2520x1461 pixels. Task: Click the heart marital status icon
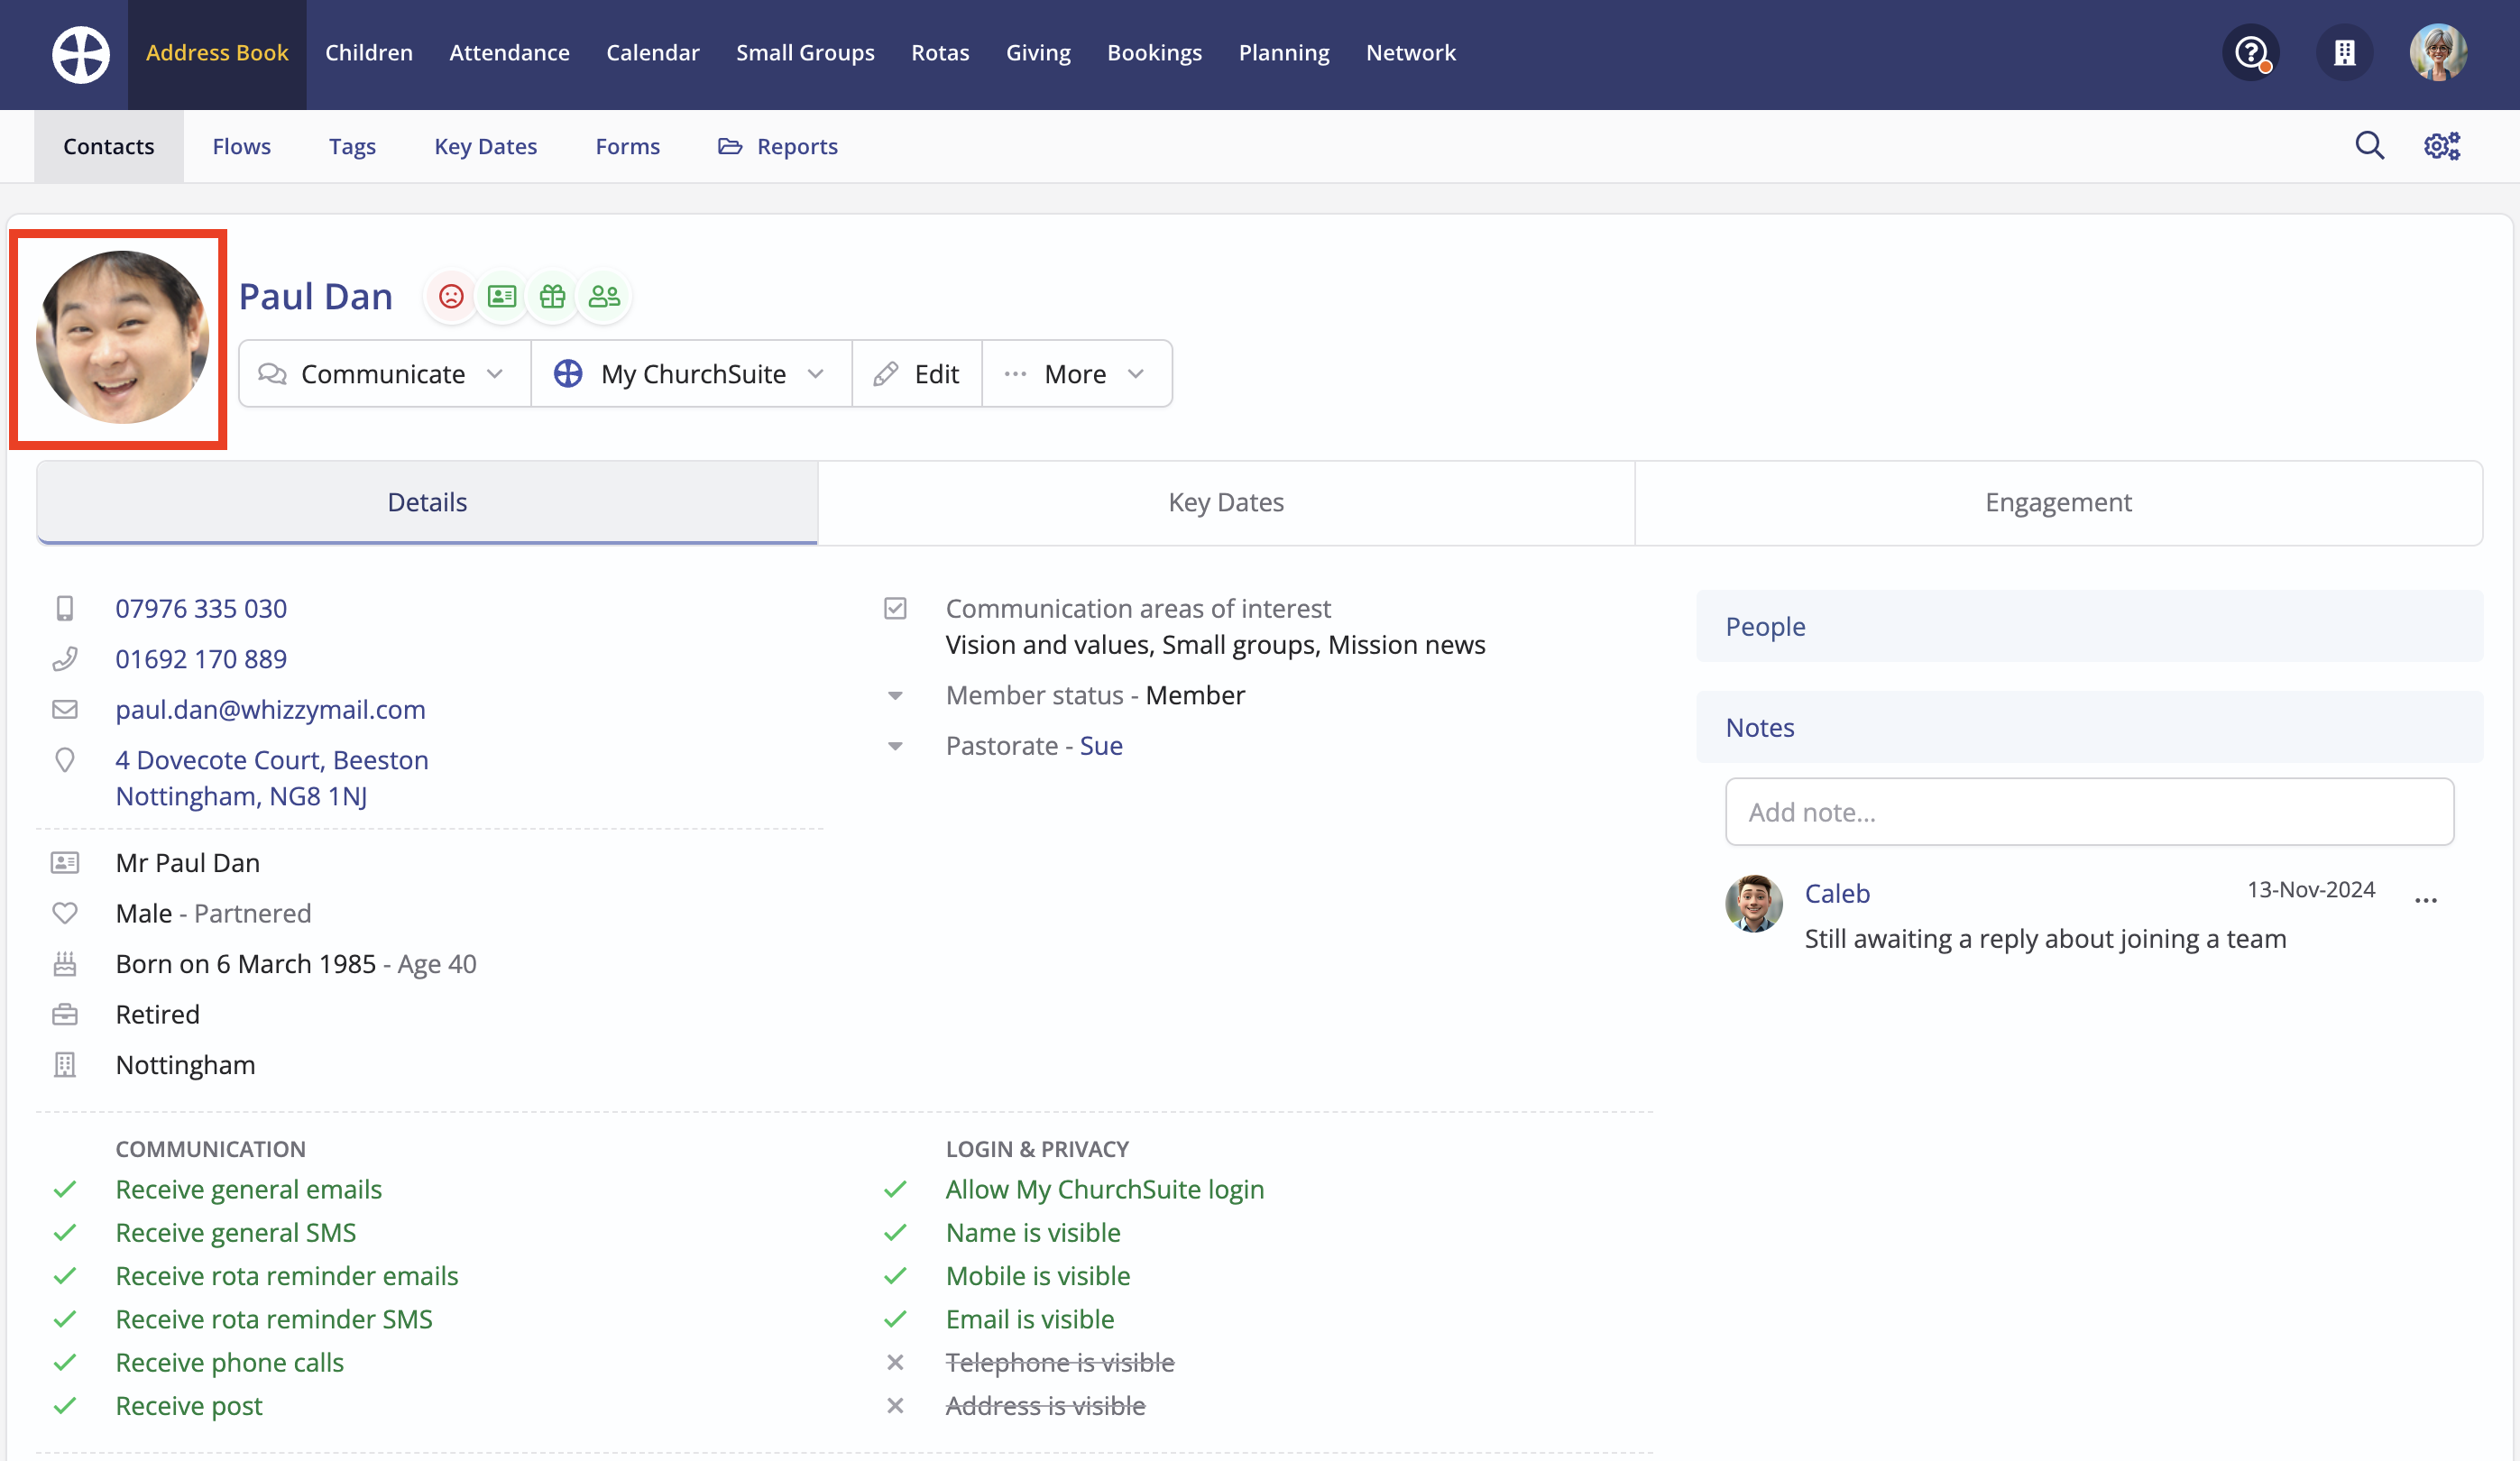(x=65, y=914)
